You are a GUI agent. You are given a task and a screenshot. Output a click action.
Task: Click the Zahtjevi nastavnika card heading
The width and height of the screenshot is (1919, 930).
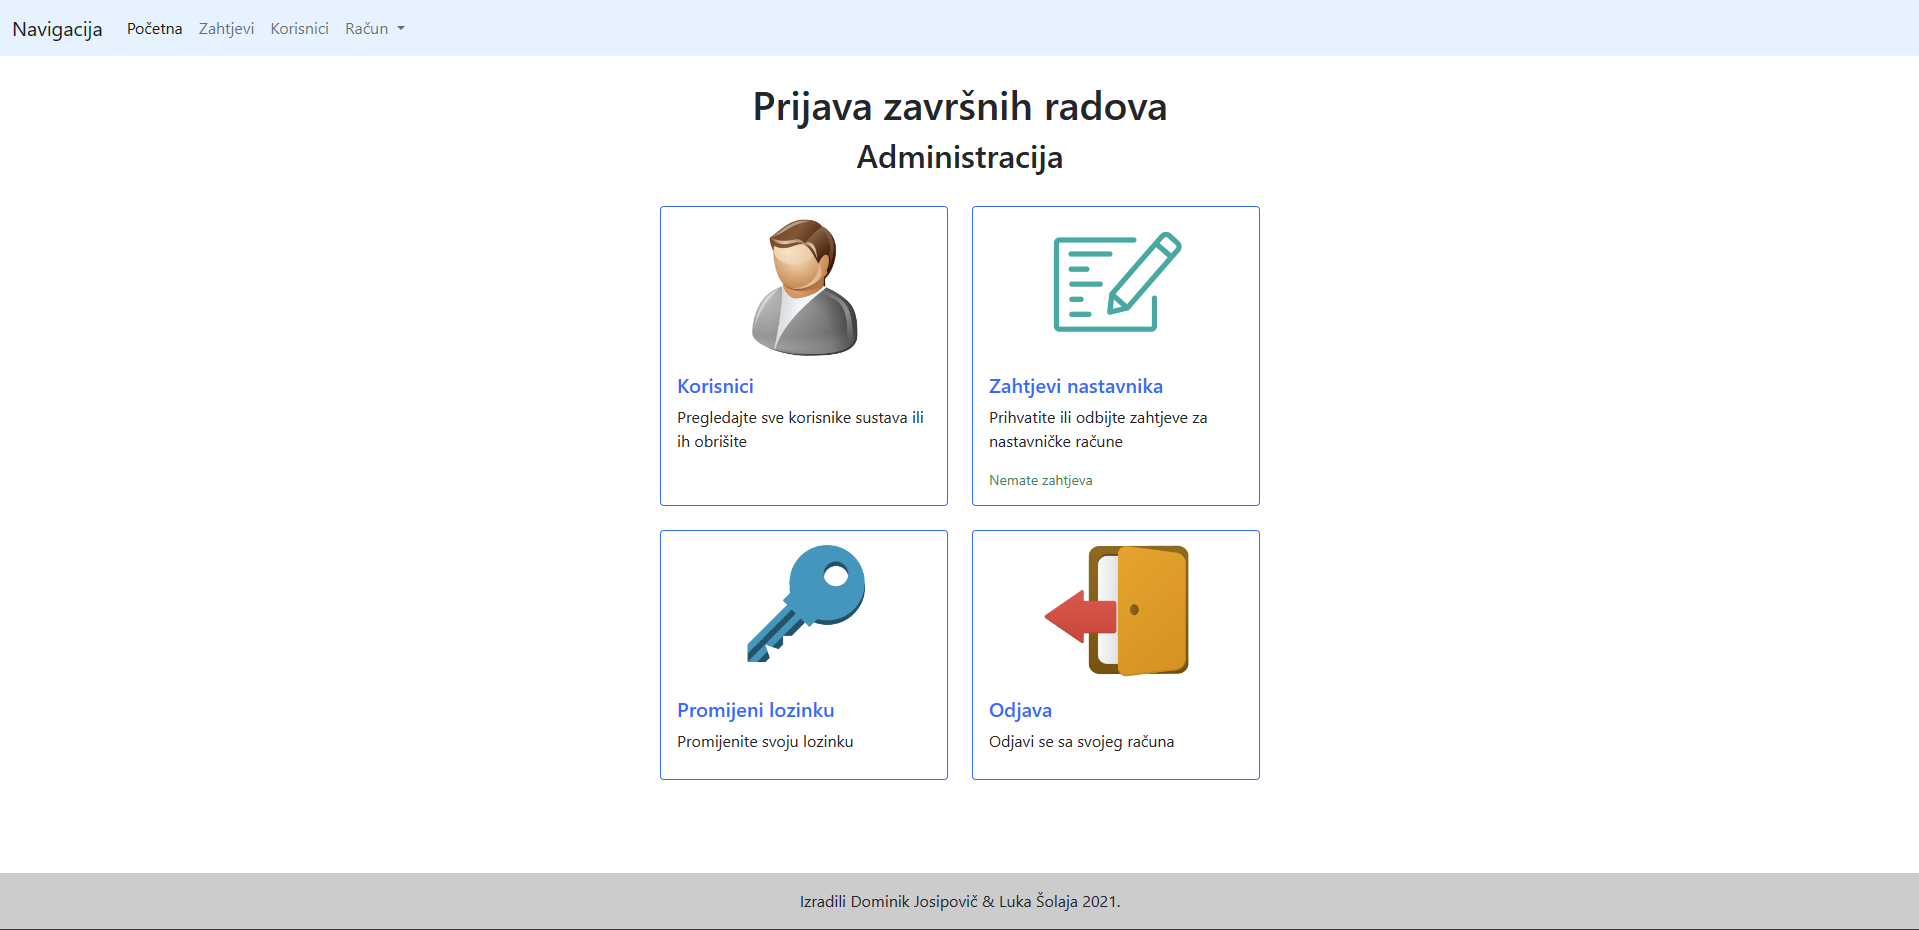coord(1075,386)
